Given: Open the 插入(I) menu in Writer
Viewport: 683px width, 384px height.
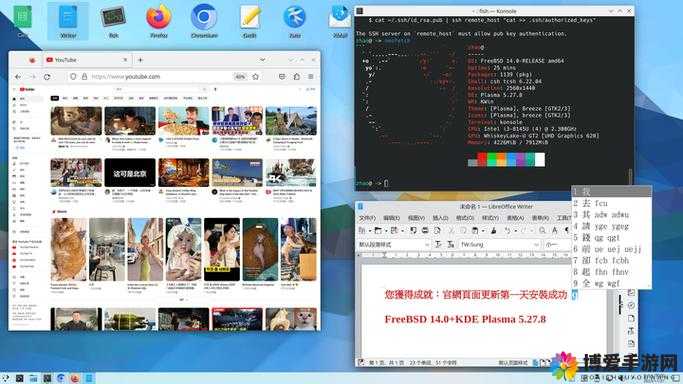Looking at the screenshot, I should [x=440, y=218].
